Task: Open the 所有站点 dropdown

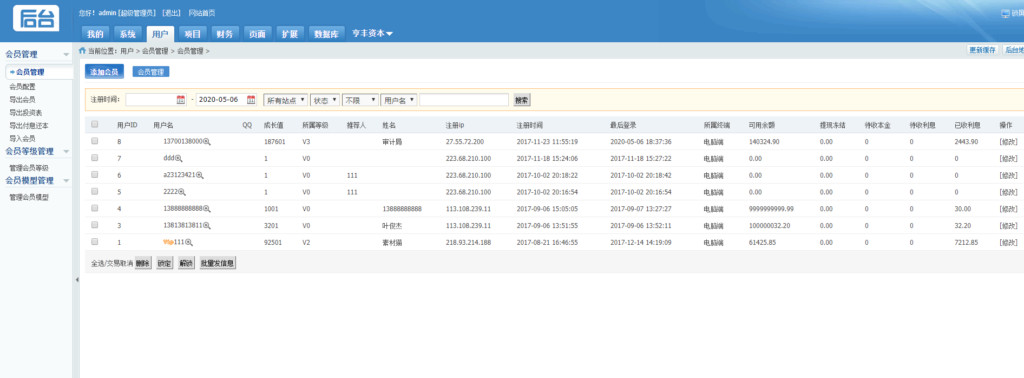Action: coord(285,100)
